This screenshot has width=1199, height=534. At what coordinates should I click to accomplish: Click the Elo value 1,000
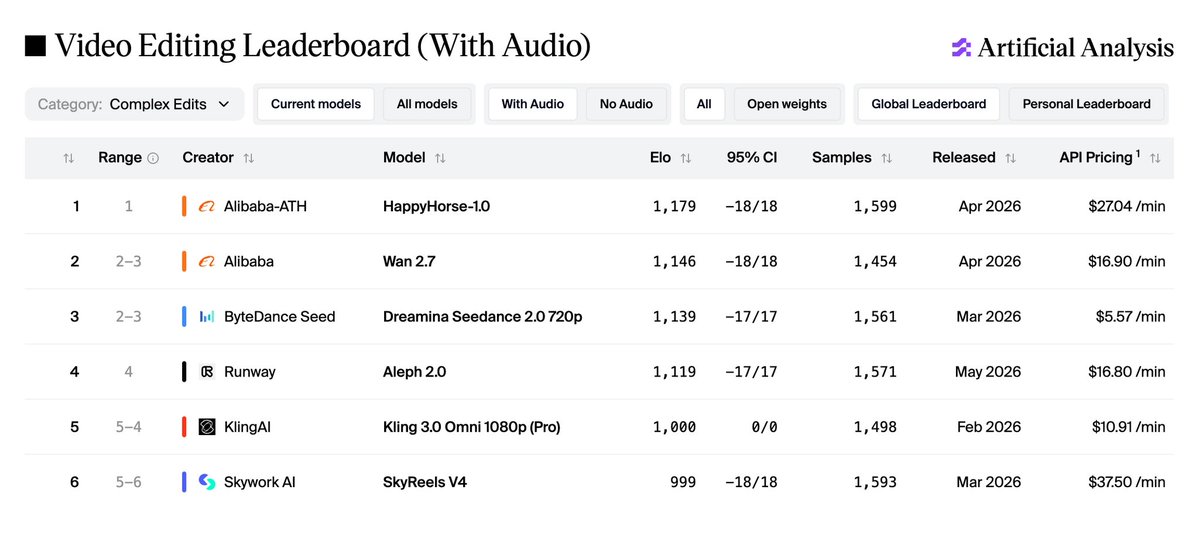[674, 427]
